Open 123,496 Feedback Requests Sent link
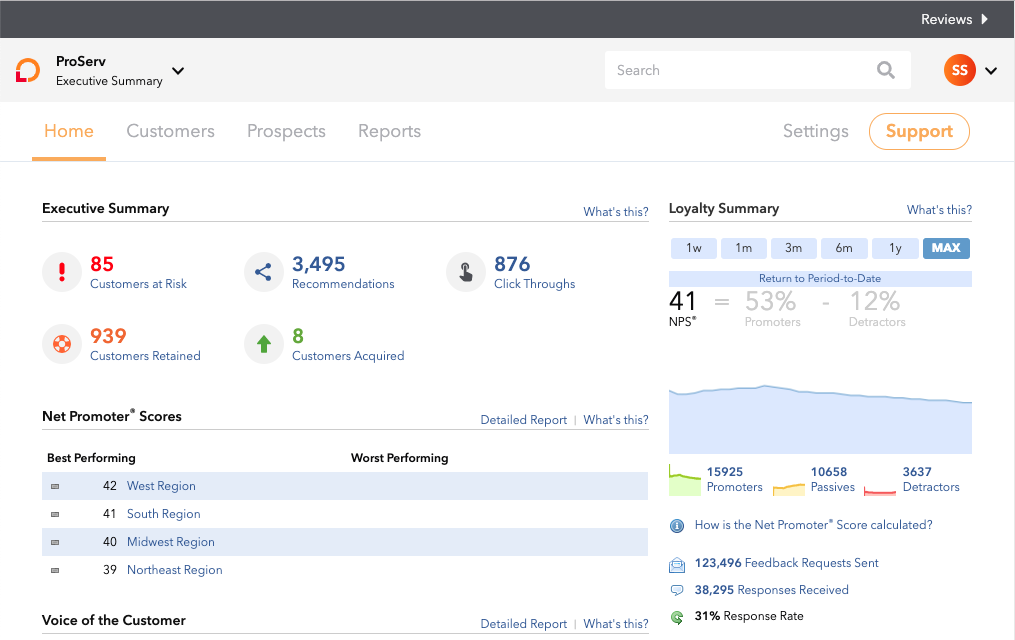The image size is (1015, 640). 786,563
